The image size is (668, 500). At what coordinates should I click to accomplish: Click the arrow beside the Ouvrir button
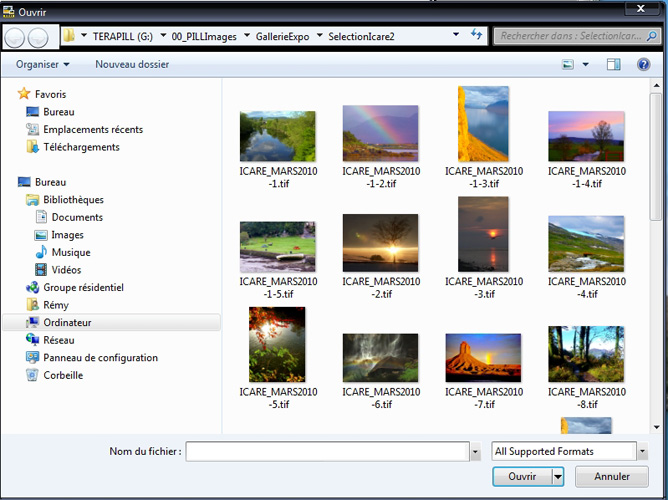pyautogui.click(x=558, y=477)
